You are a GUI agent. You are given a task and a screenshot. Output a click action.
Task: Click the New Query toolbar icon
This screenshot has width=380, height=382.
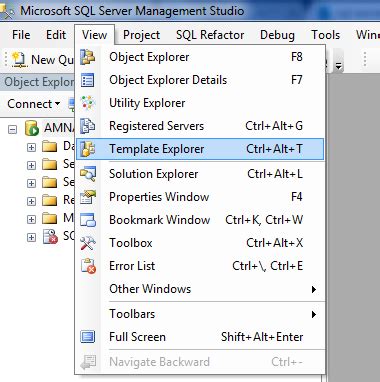click(19, 60)
